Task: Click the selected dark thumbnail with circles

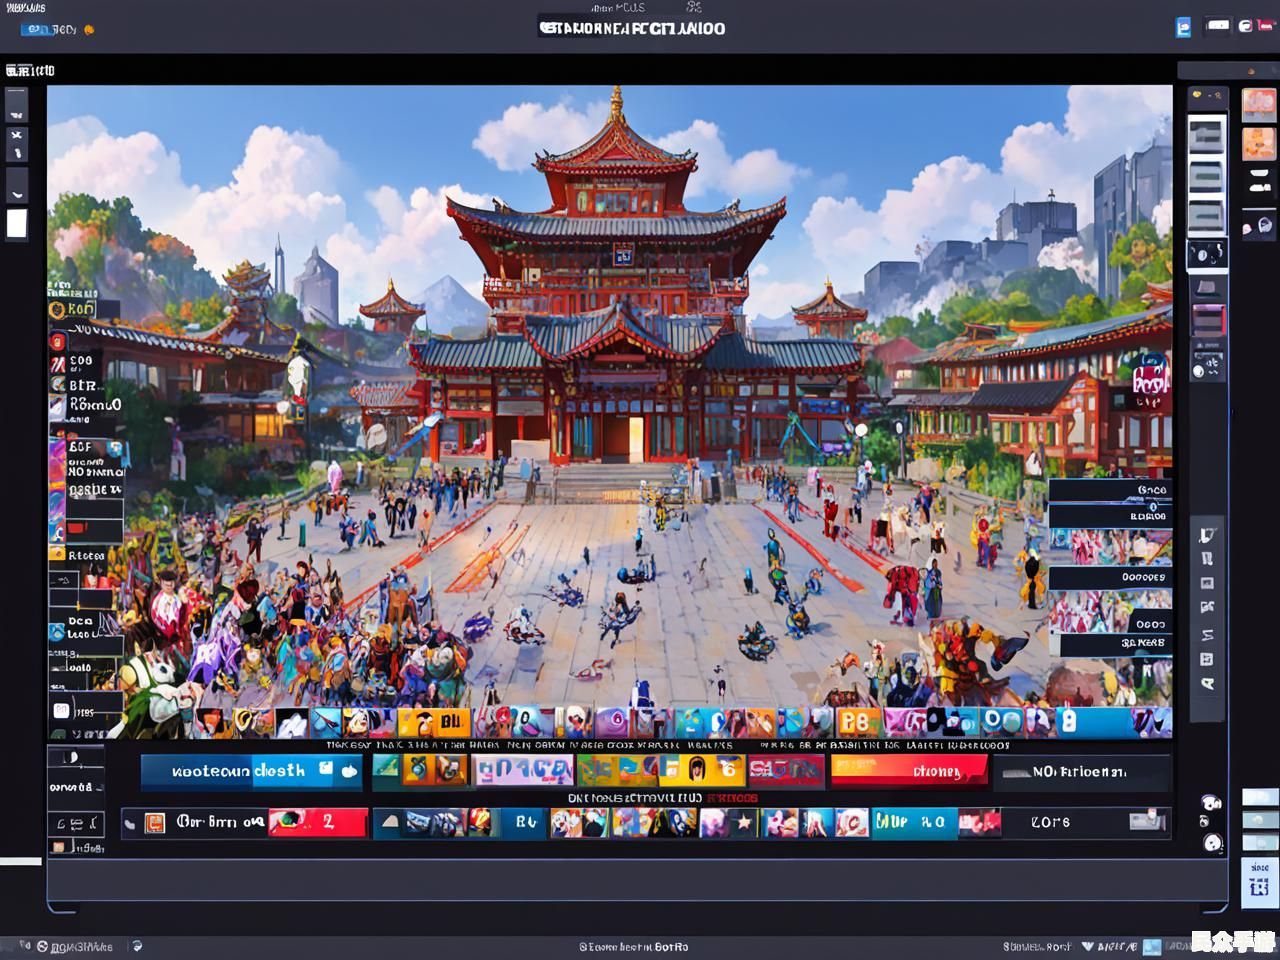Action: (x=1207, y=254)
